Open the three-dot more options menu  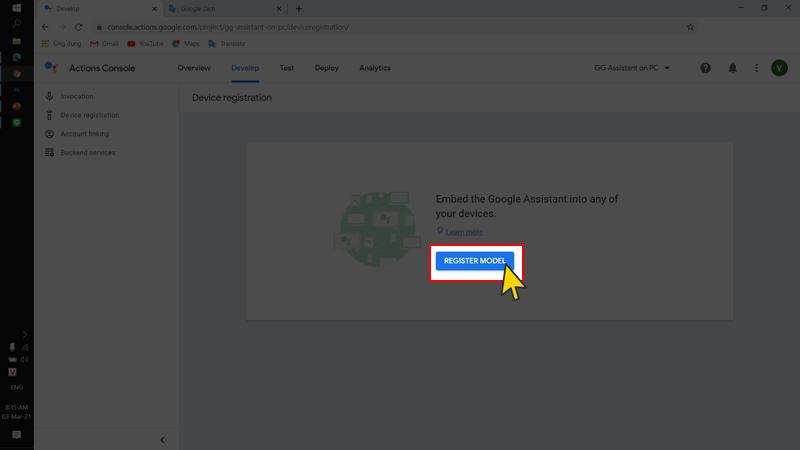click(756, 68)
